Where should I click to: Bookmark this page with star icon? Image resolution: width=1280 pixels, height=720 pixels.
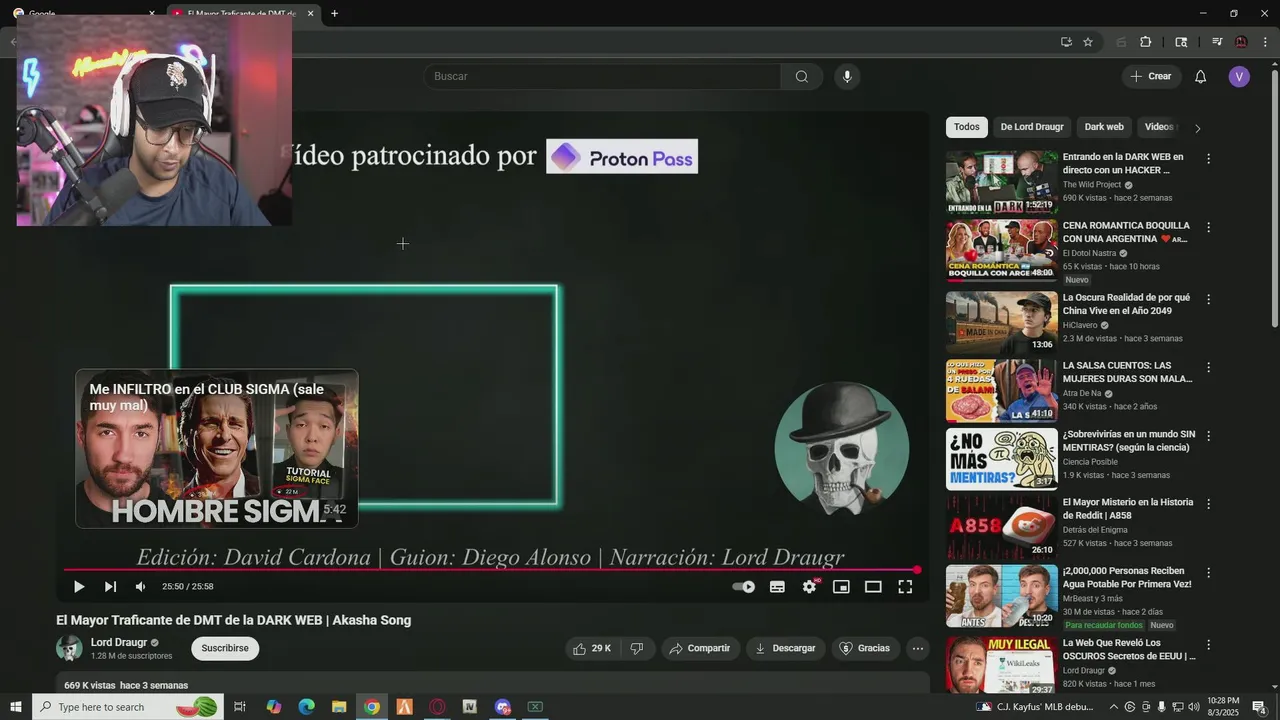[1088, 42]
